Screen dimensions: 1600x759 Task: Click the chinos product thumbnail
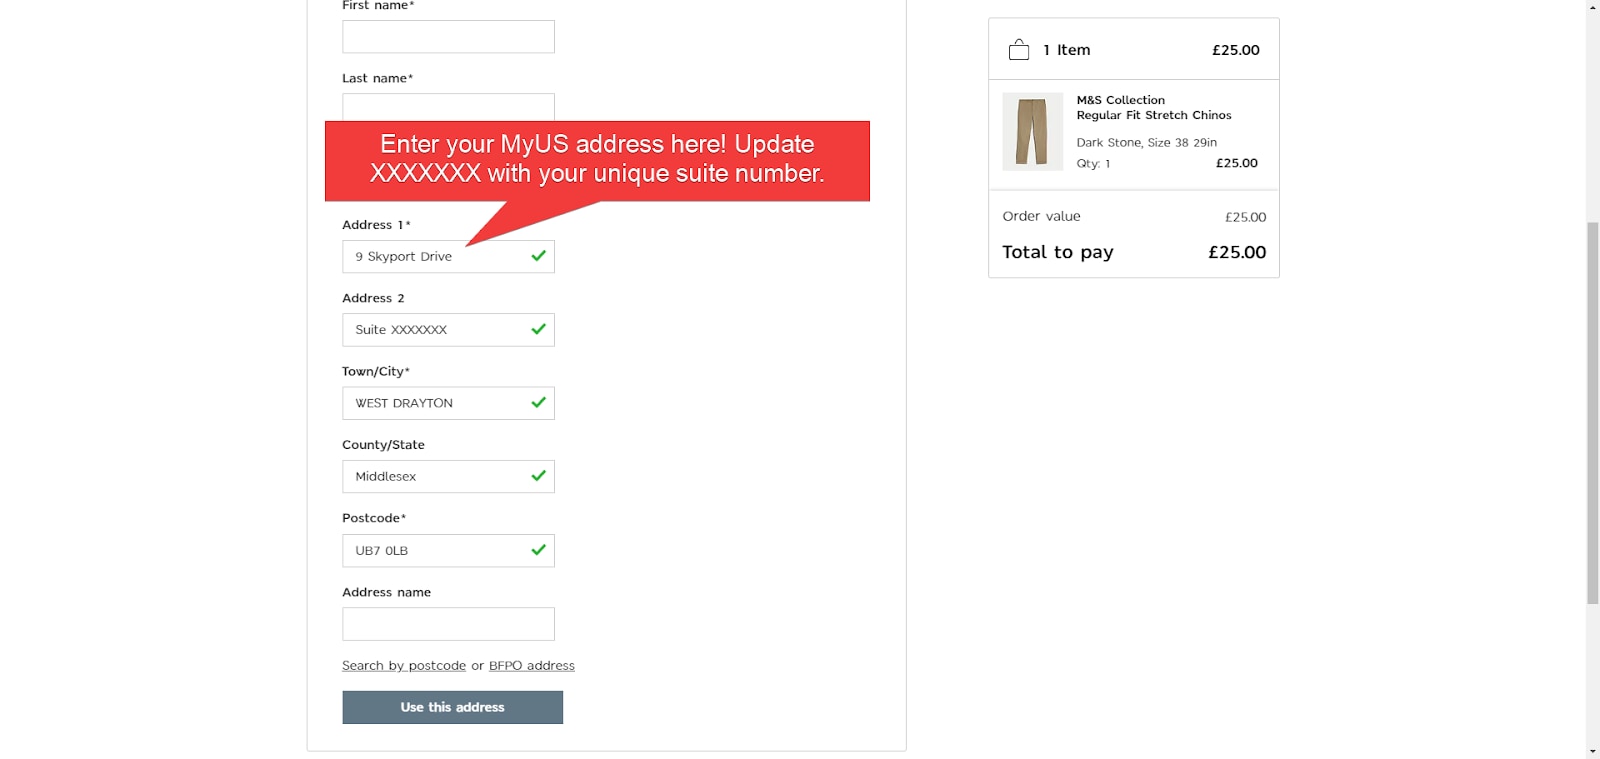point(1033,132)
